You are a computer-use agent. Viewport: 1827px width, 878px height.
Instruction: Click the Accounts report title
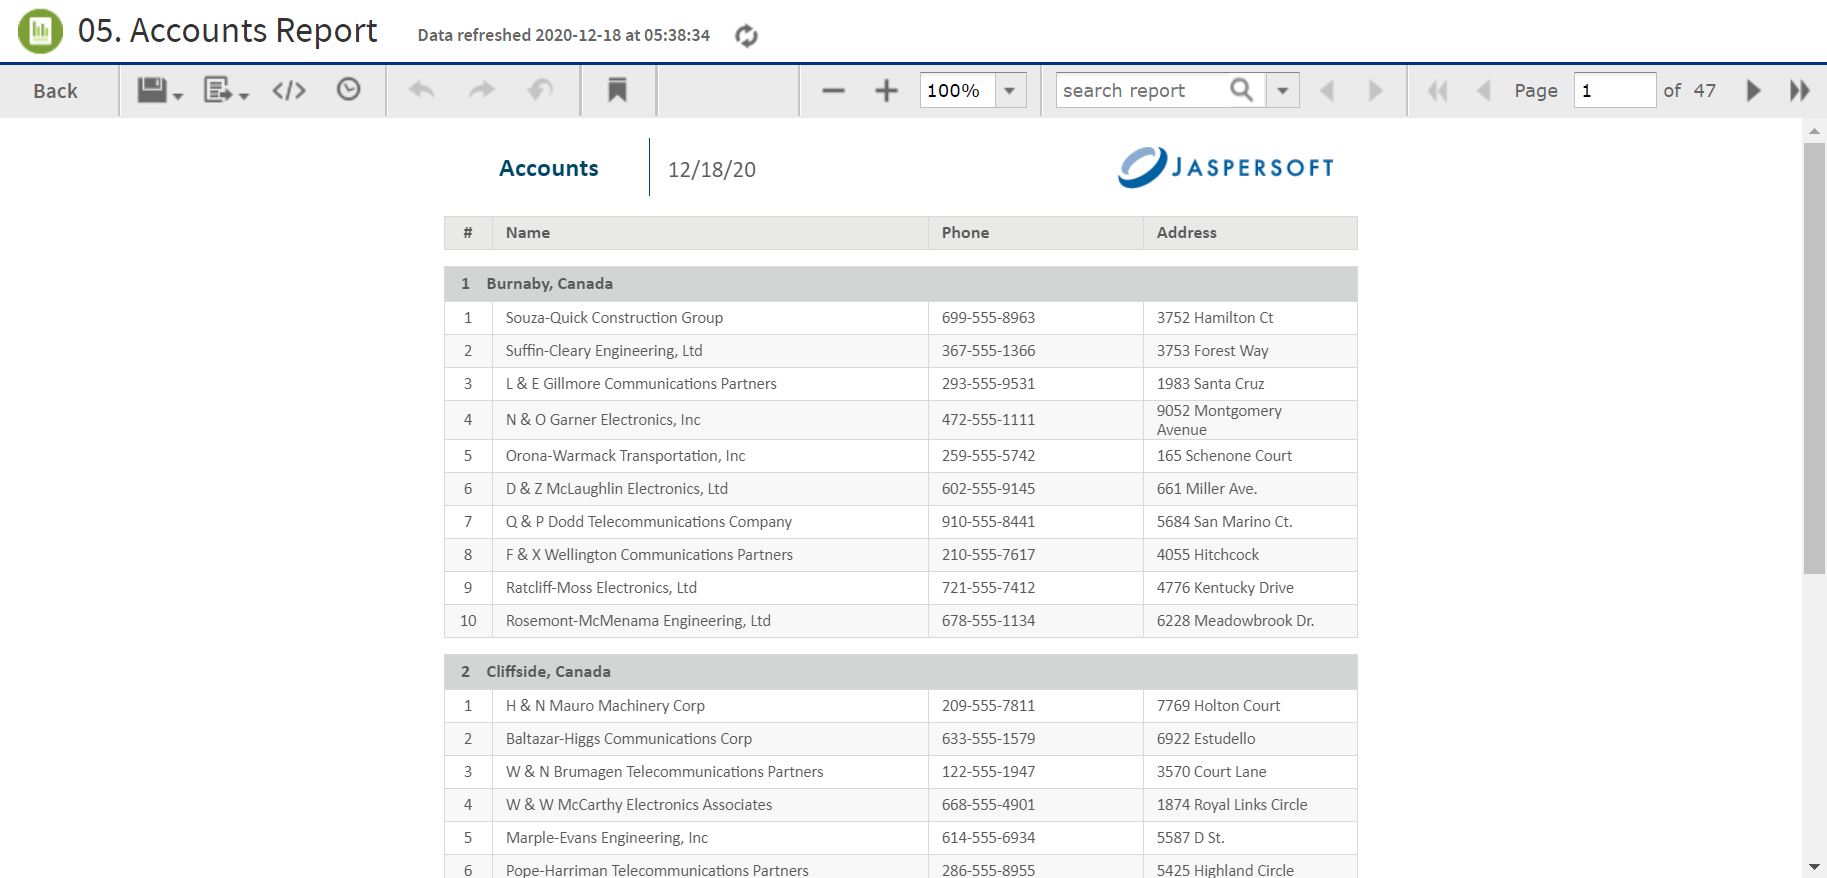(549, 169)
